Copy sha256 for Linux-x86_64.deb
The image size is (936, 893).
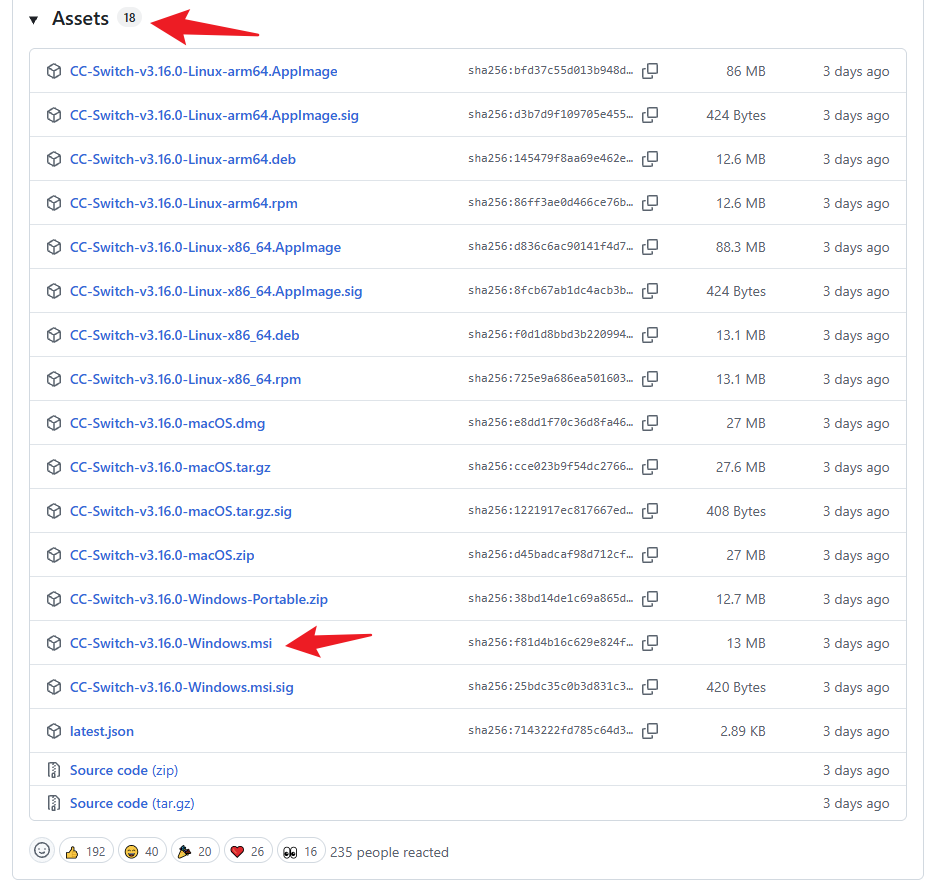point(650,335)
